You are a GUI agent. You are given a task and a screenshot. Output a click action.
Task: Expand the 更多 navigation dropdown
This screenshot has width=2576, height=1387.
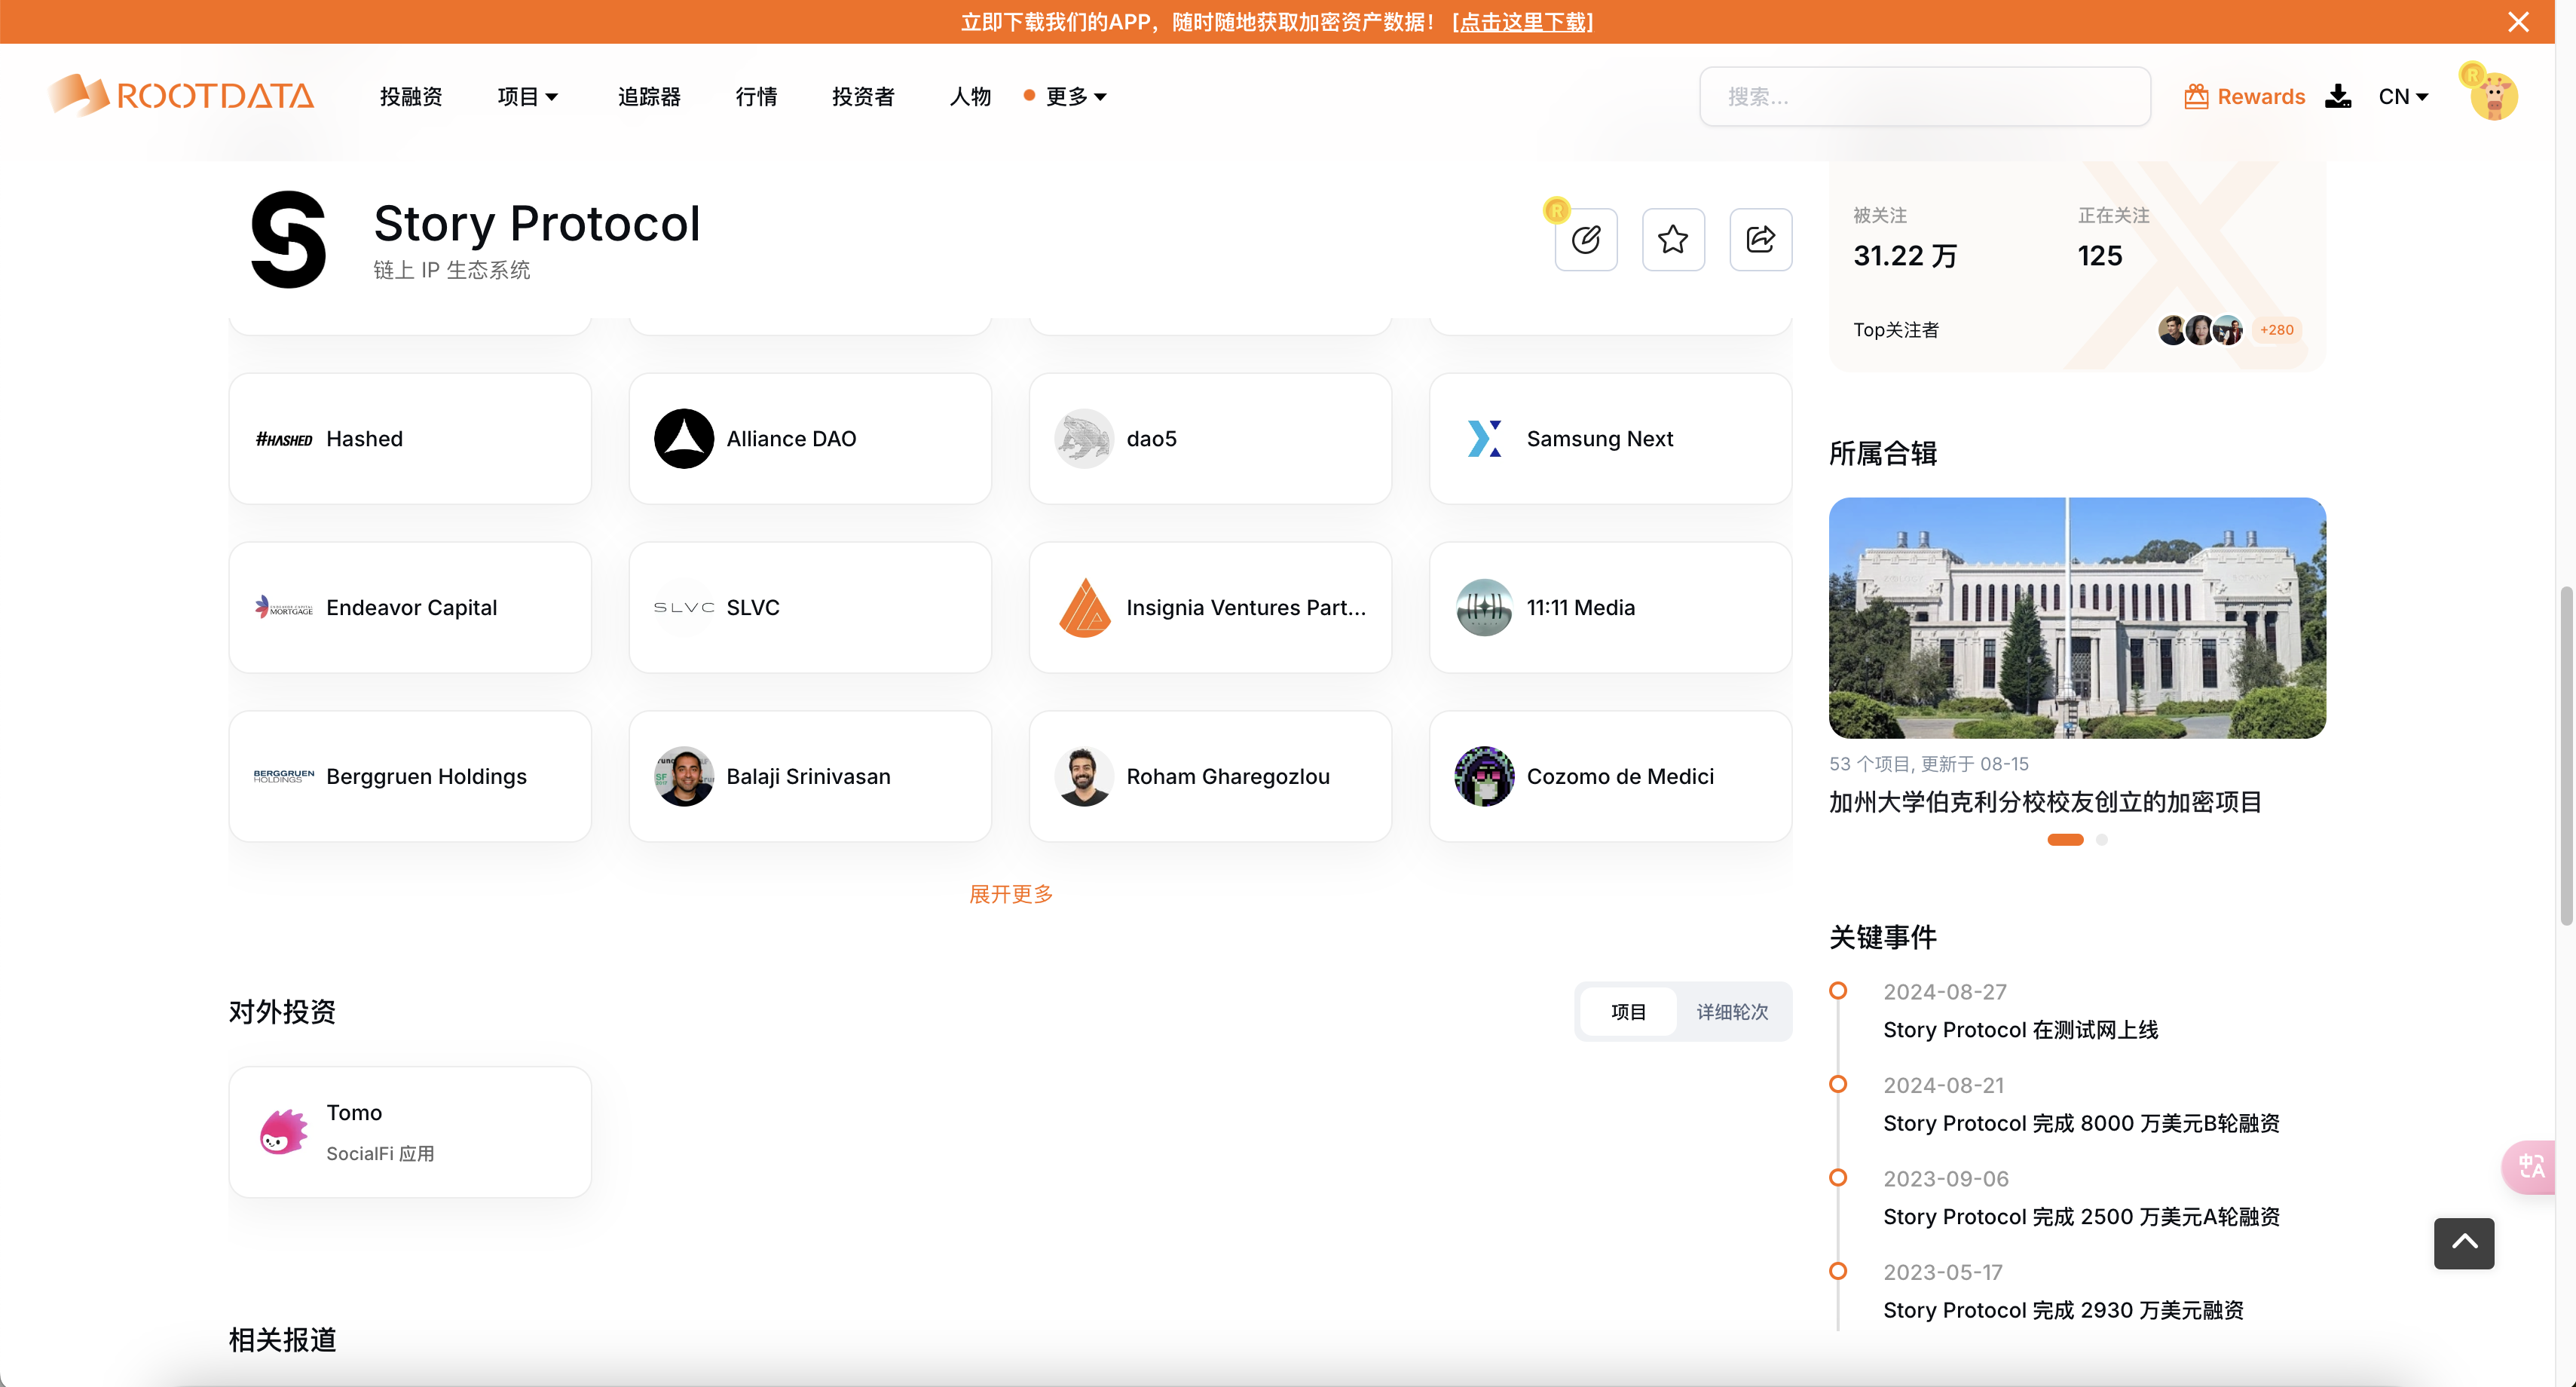pos(1075,96)
